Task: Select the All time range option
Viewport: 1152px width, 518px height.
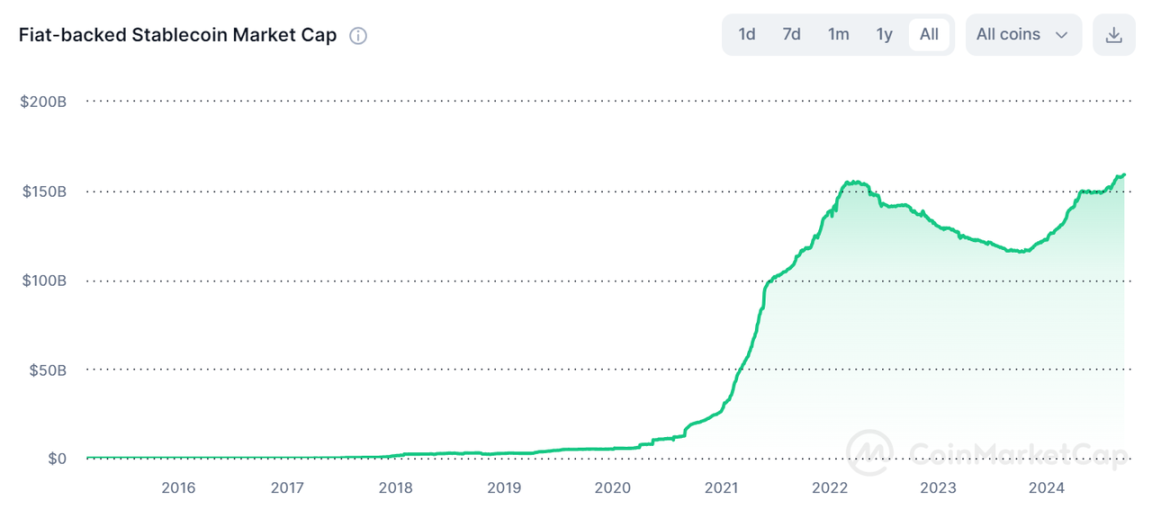Action: (x=929, y=35)
